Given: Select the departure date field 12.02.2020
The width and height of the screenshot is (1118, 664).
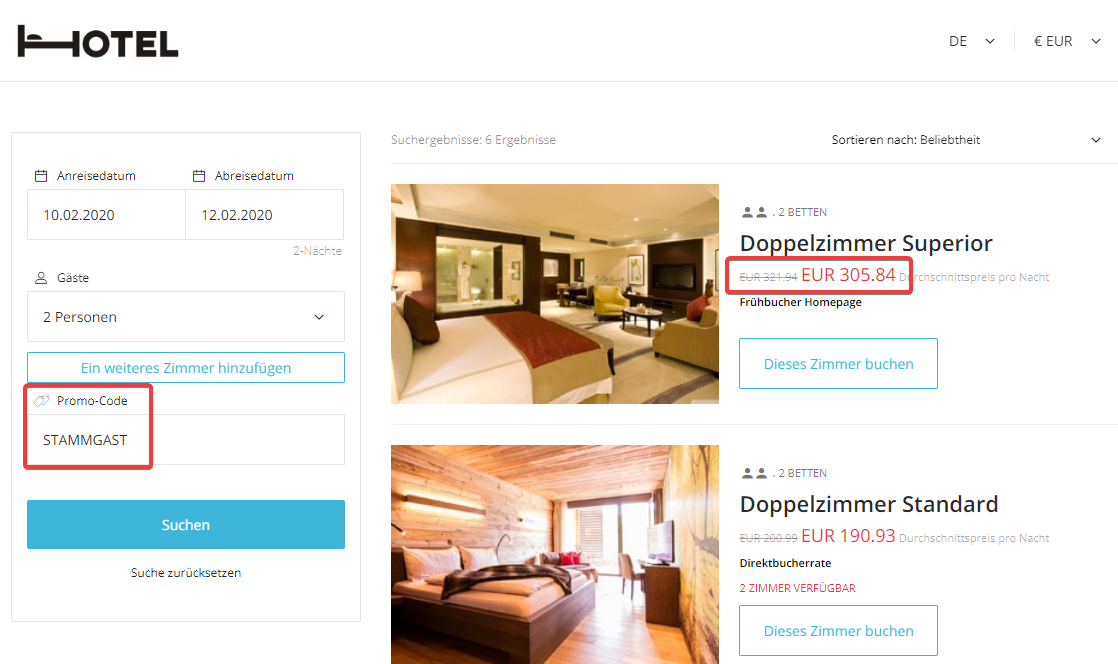Looking at the screenshot, I should pos(264,215).
